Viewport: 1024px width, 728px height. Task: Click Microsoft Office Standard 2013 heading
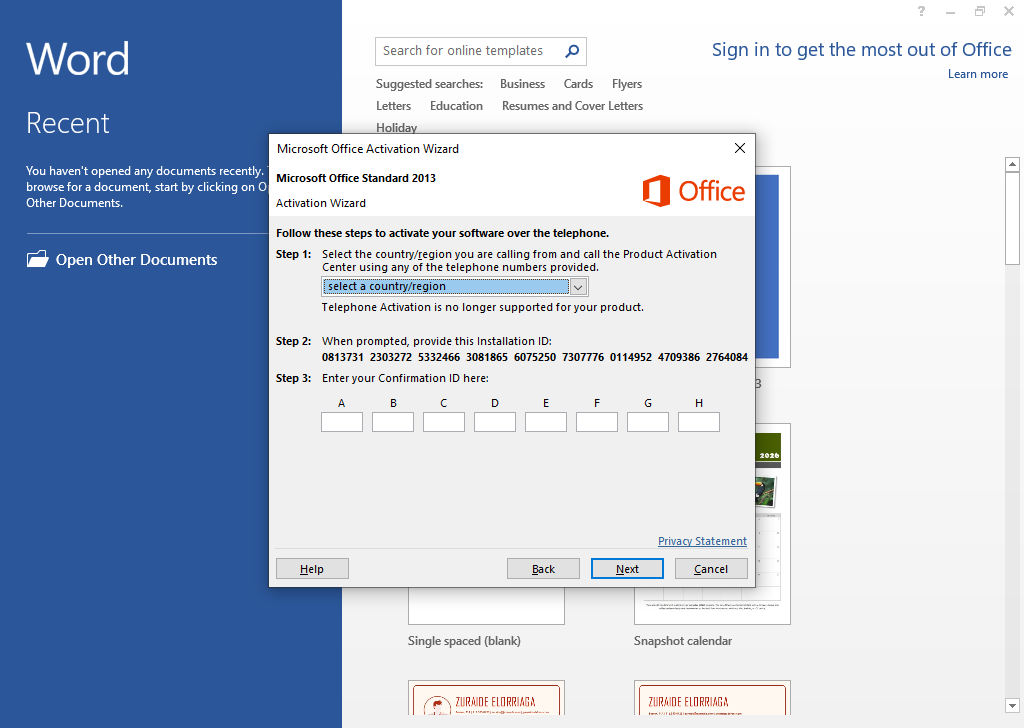[x=356, y=178]
